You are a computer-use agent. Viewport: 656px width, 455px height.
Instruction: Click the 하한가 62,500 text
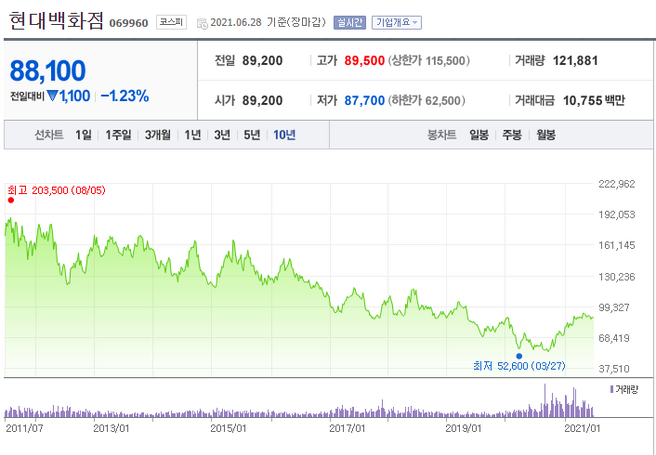pos(426,100)
